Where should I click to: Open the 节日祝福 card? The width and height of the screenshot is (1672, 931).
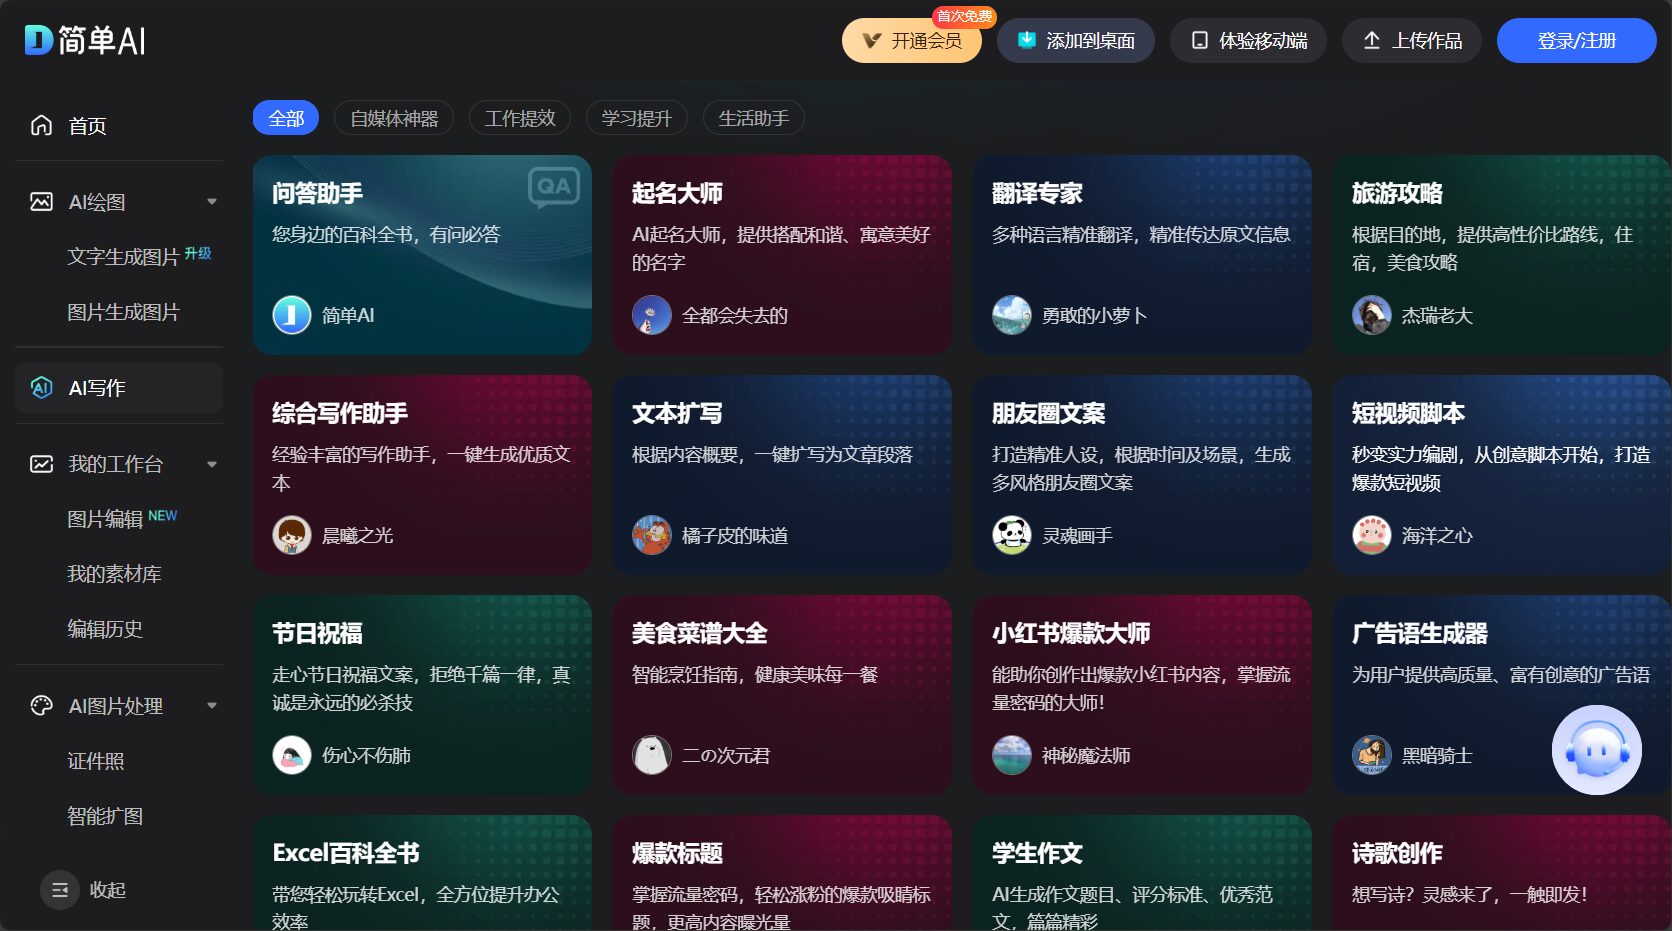(x=422, y=695)
